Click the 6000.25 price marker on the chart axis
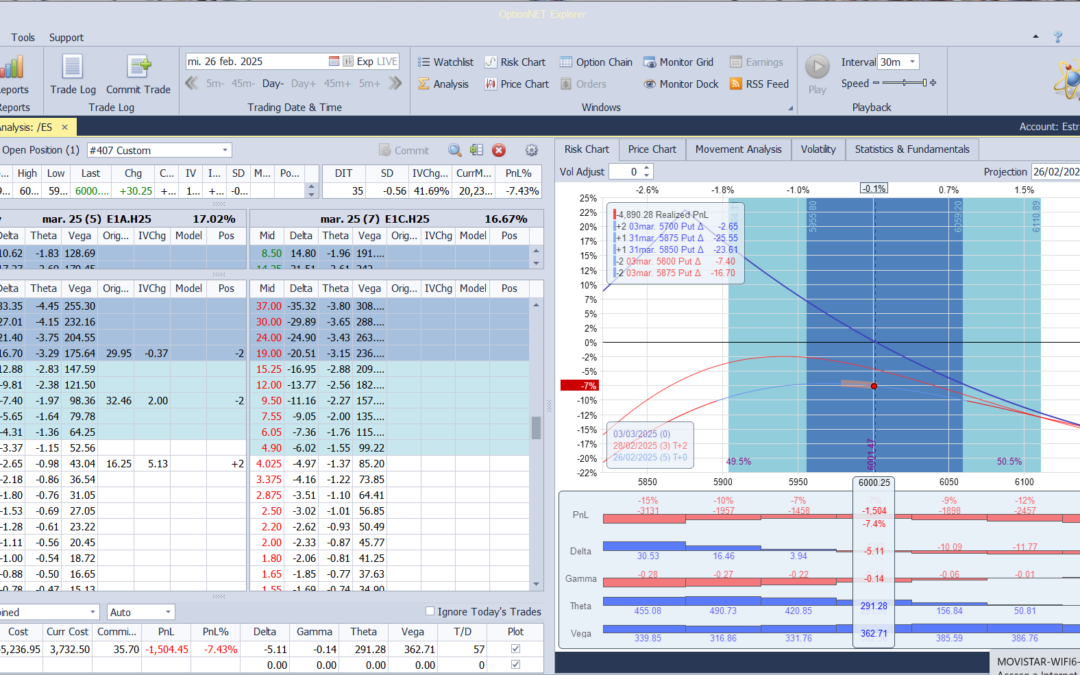 874,483
